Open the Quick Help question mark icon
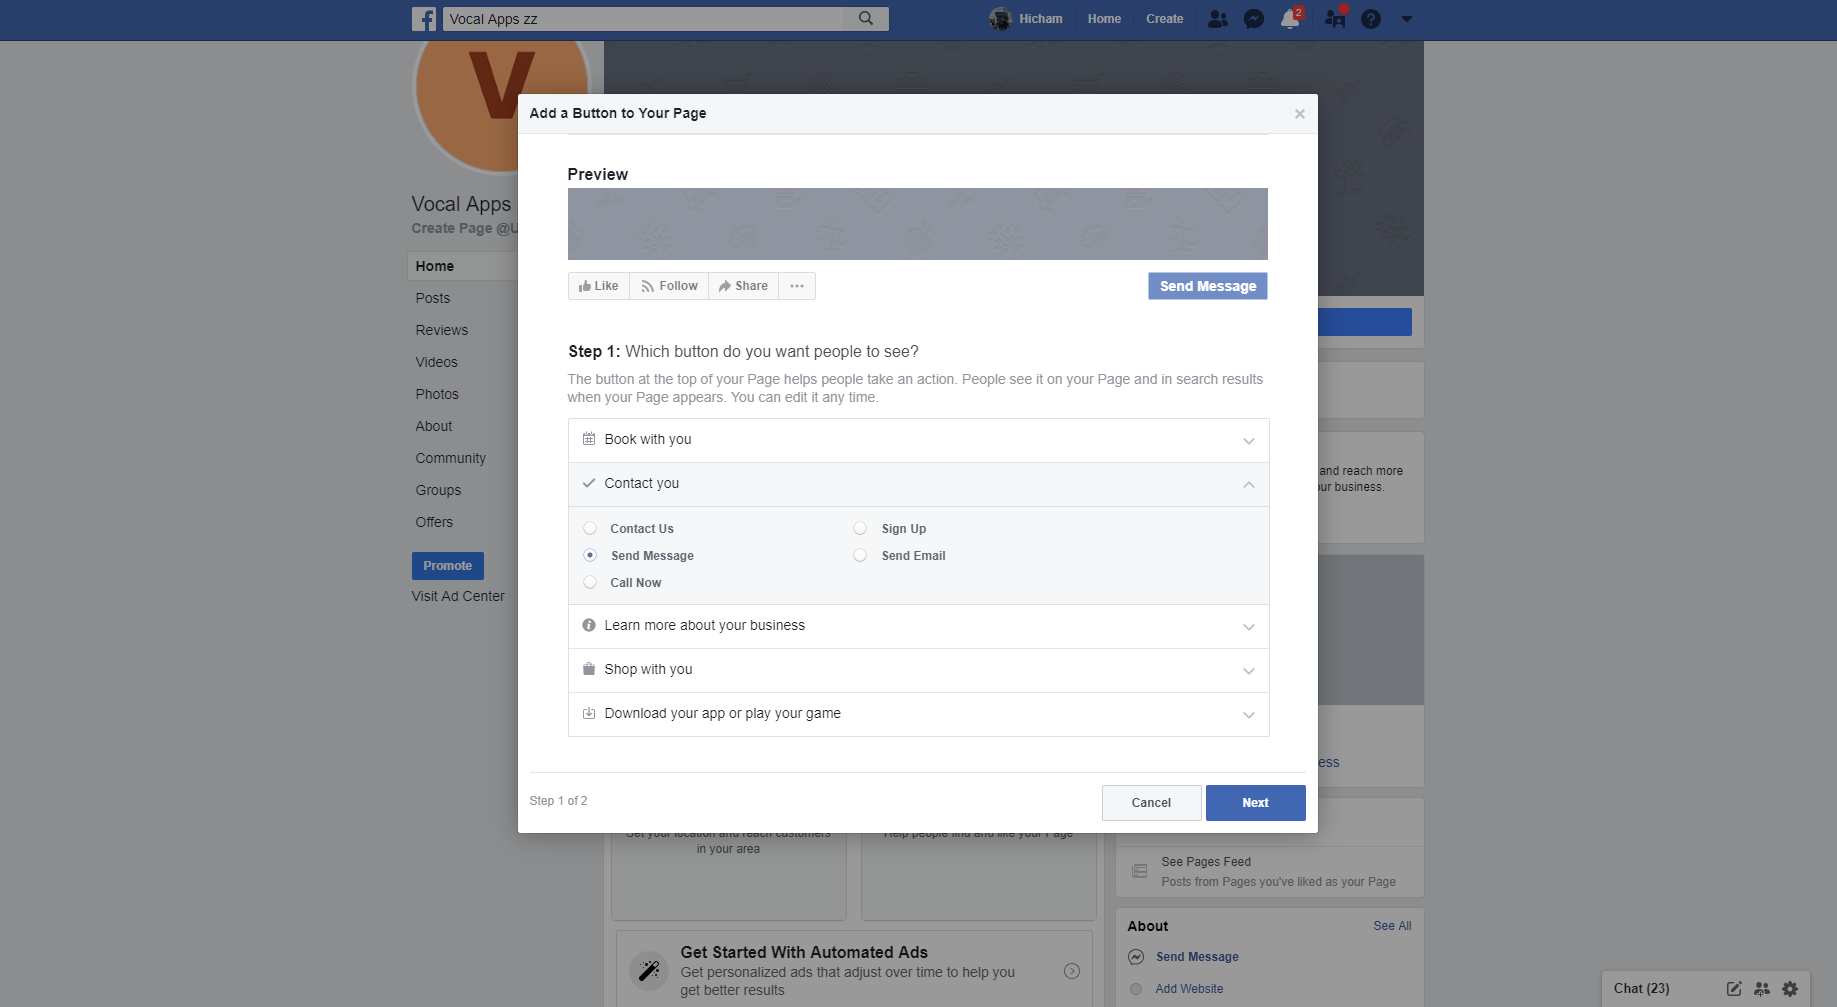Image resolution: width=1837 pixels, height=1007 pixels. point(1371,19)
